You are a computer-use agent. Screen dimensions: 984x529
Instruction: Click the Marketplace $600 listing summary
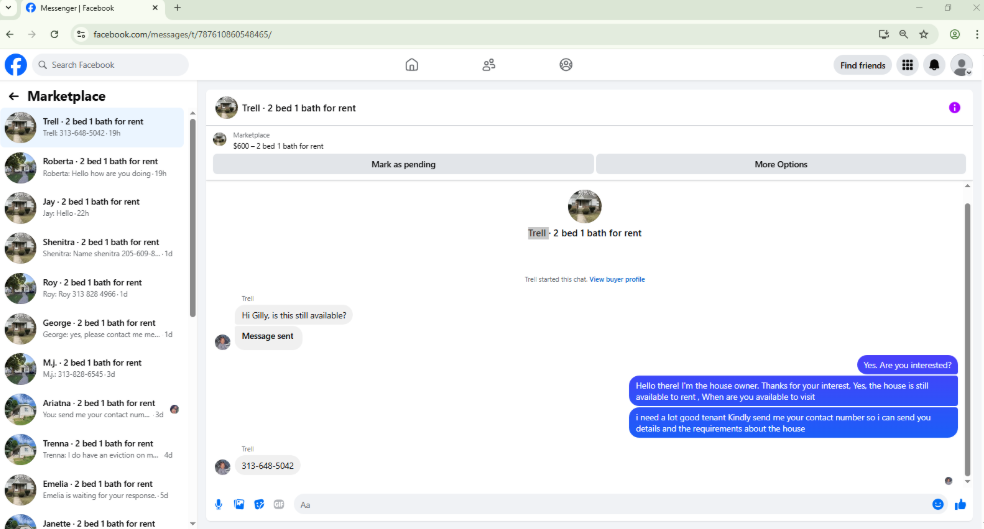click(278, 141)
